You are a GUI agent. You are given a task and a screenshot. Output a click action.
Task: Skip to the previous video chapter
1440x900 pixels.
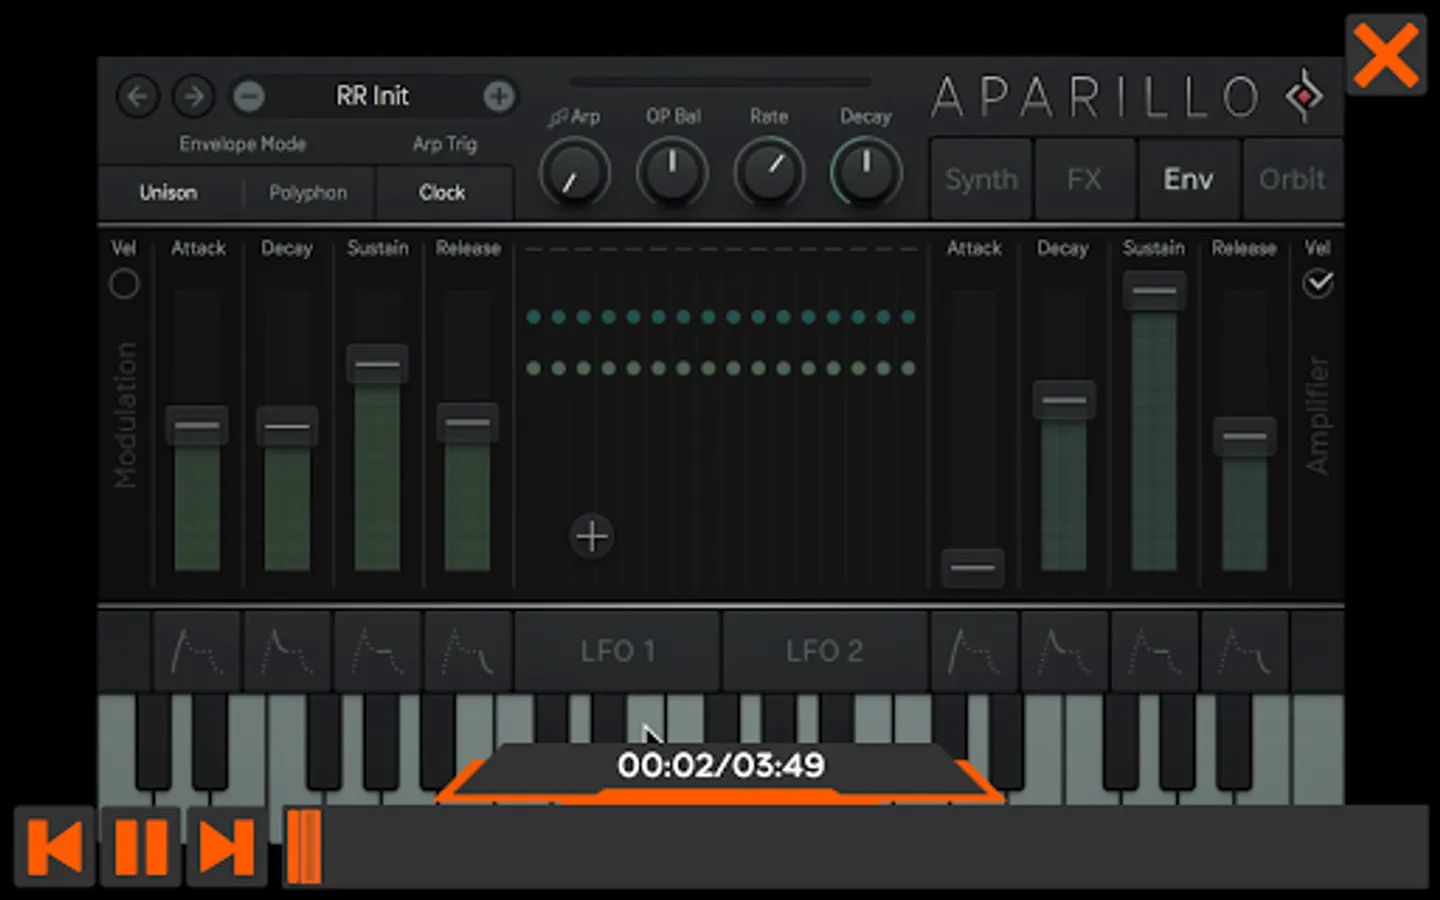pyautogui.click(x=55, y=847)
